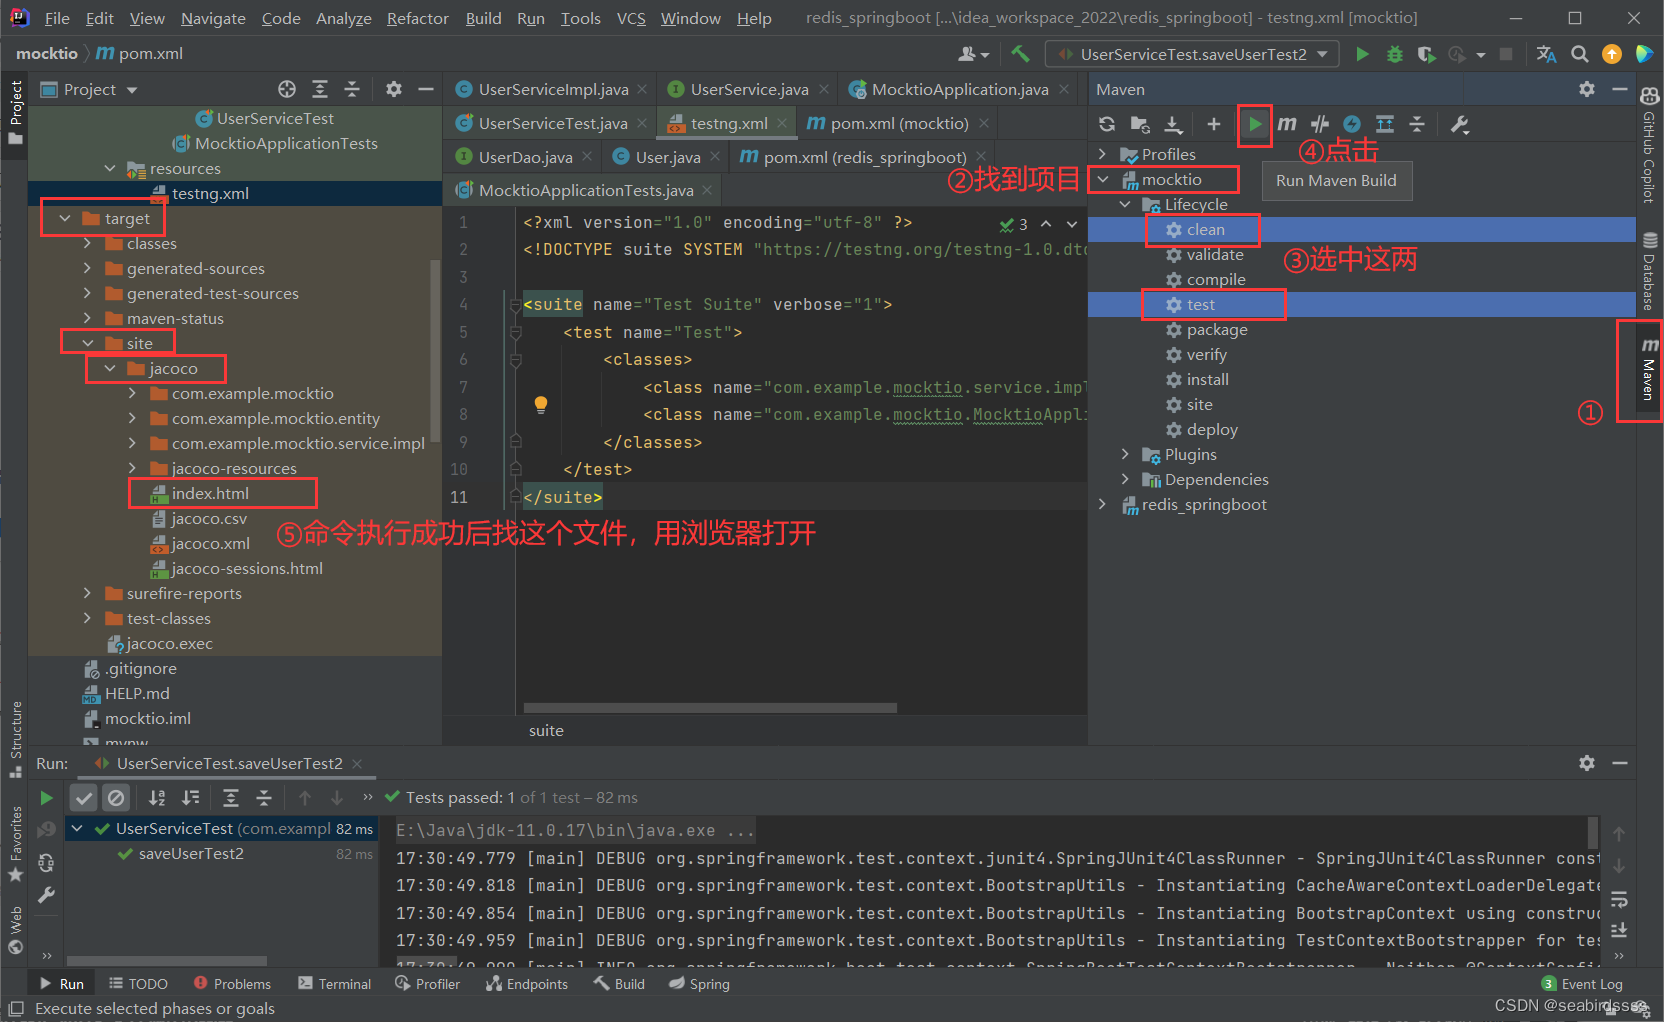Reload all Maven projects

[x=1106, y=124]
